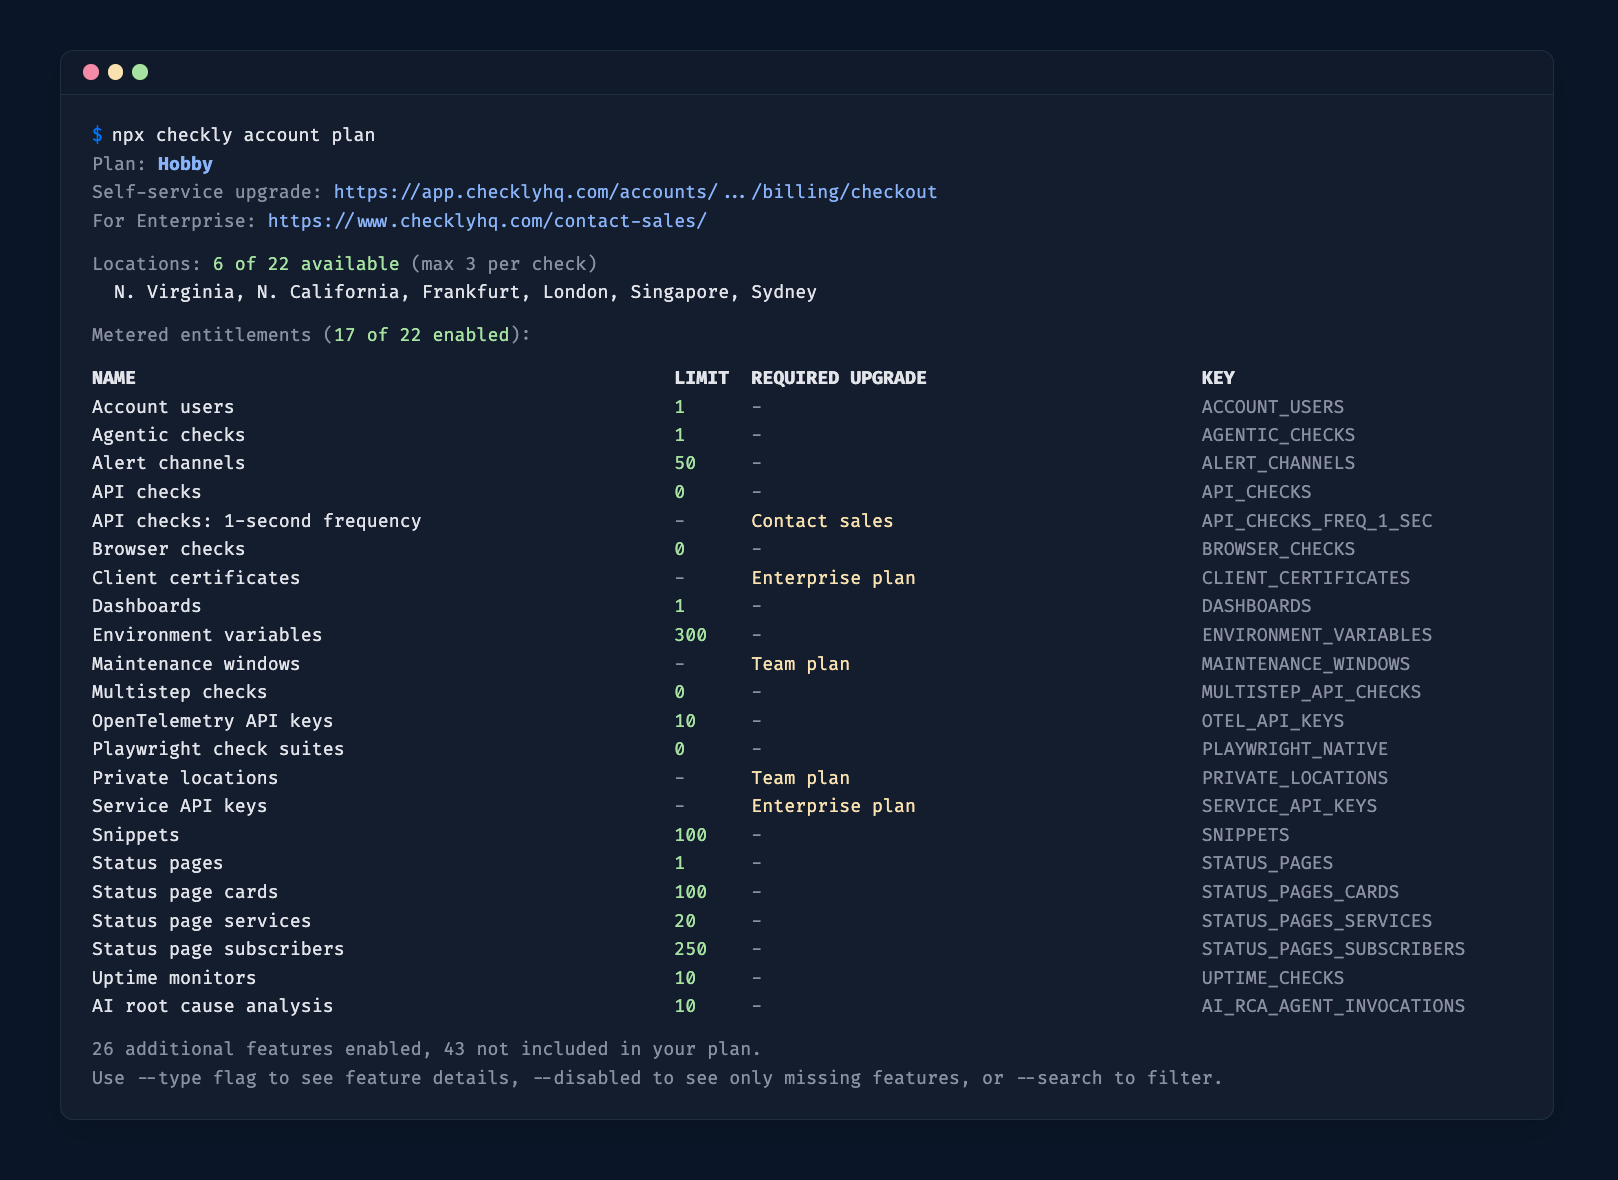The width and height of the screenshot is (1618, 1180).
Task: Select the Enterprise plan upgrade for Client certificates
Action: (833, 577)
